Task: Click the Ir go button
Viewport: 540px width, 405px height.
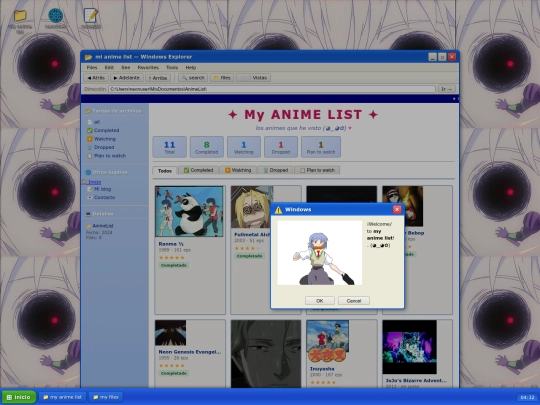Action: pyautogui.click(x=447, y=89)
